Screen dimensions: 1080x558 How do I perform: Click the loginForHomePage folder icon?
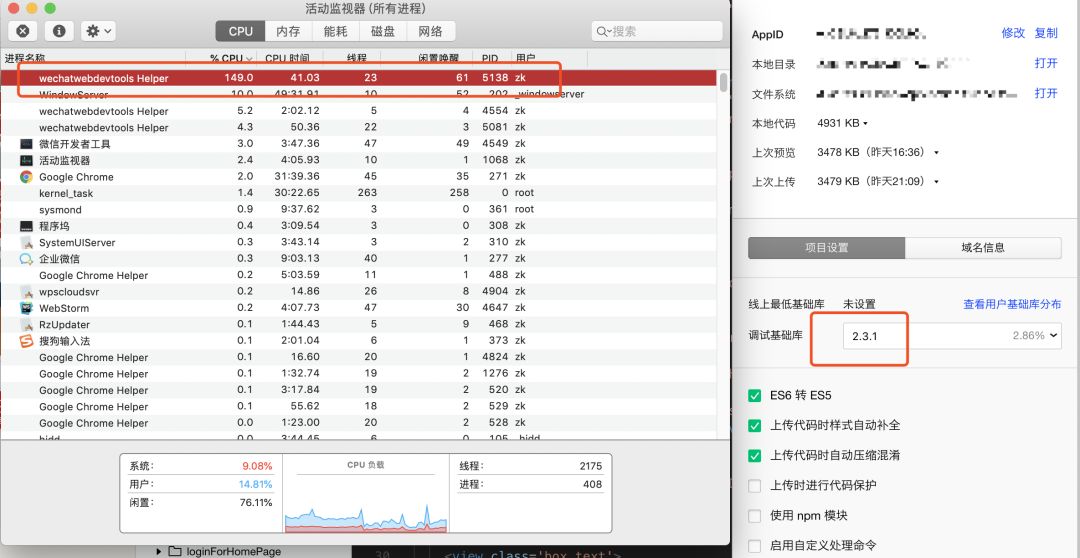coord(175,551)
